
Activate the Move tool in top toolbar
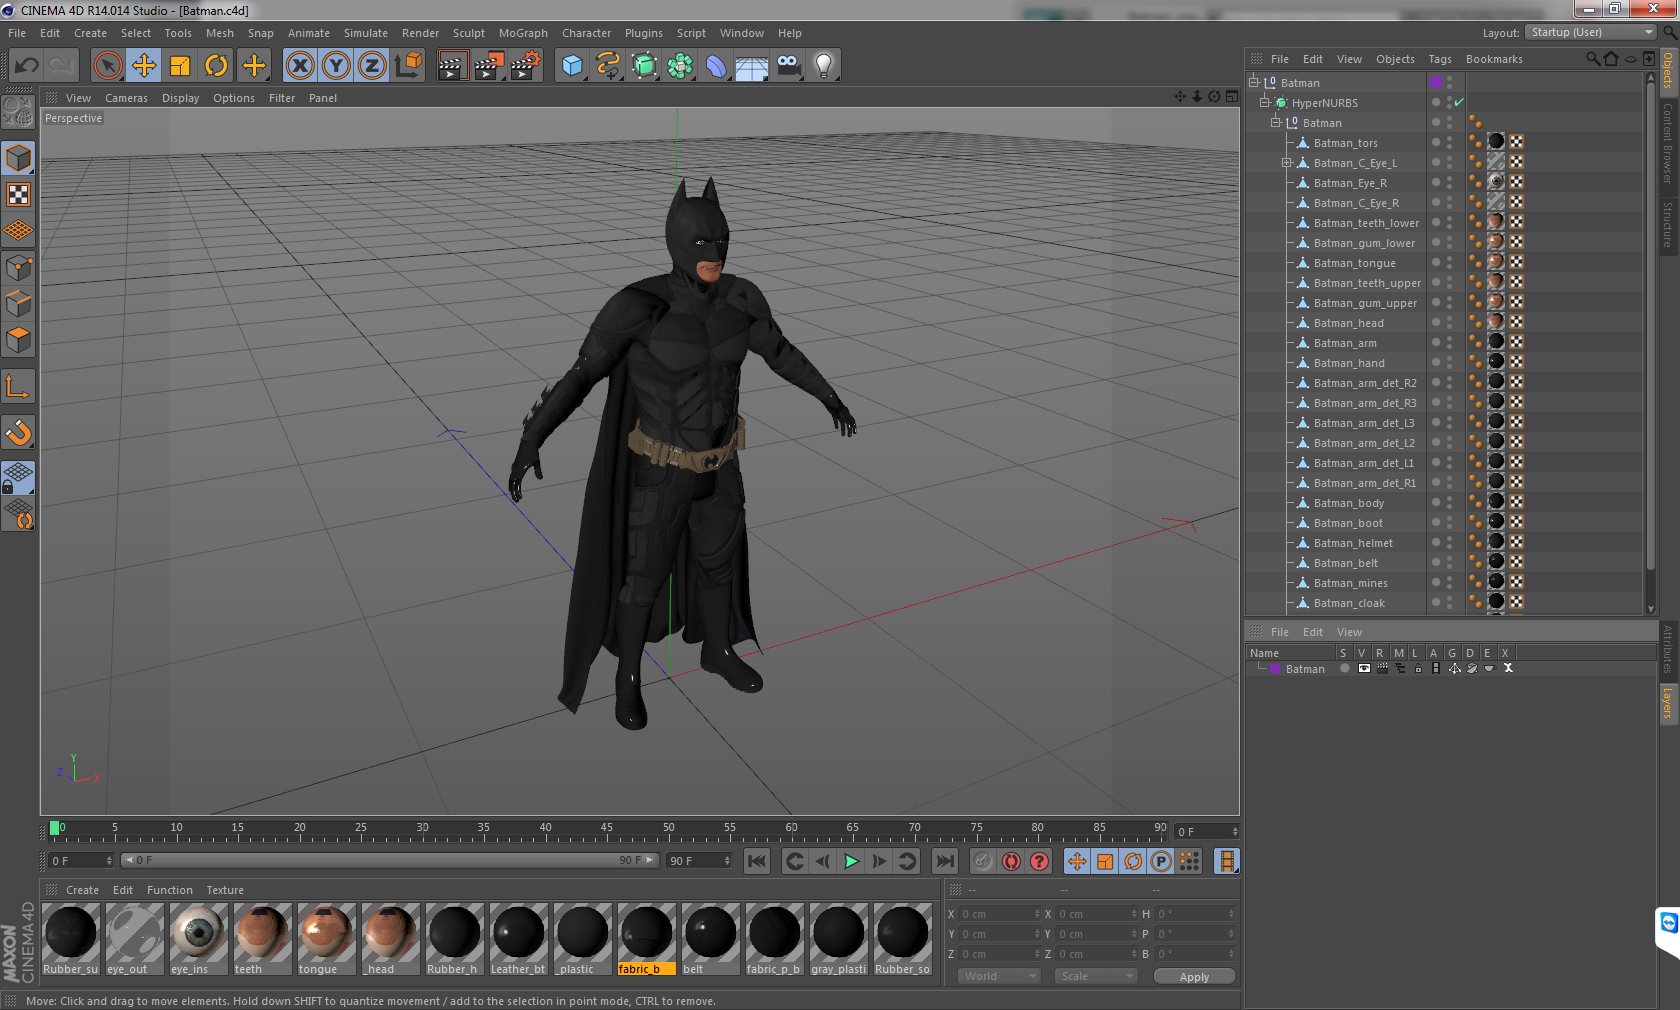click(144, 66)
